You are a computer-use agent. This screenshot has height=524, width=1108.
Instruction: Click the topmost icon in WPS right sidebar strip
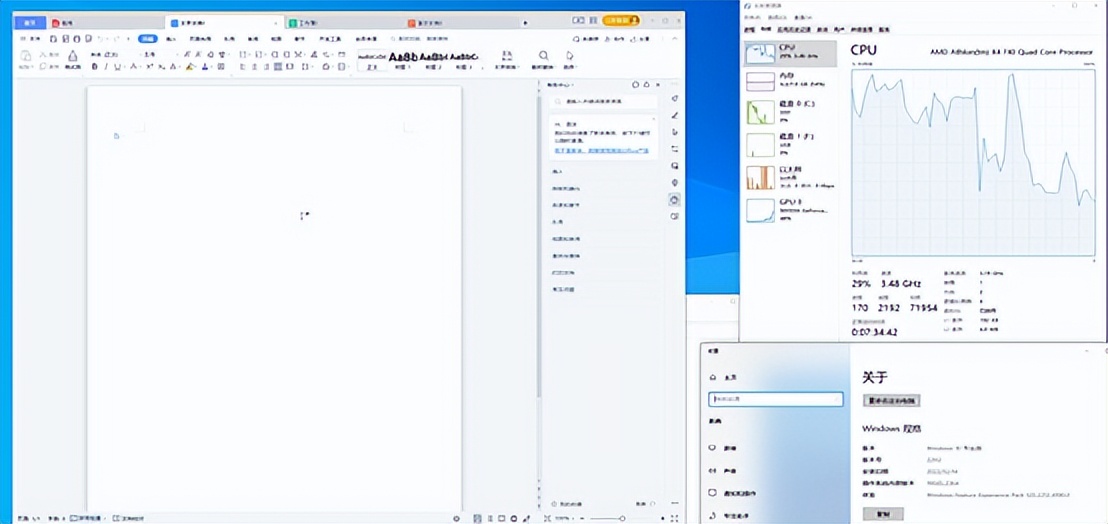(x=675, y=98)
